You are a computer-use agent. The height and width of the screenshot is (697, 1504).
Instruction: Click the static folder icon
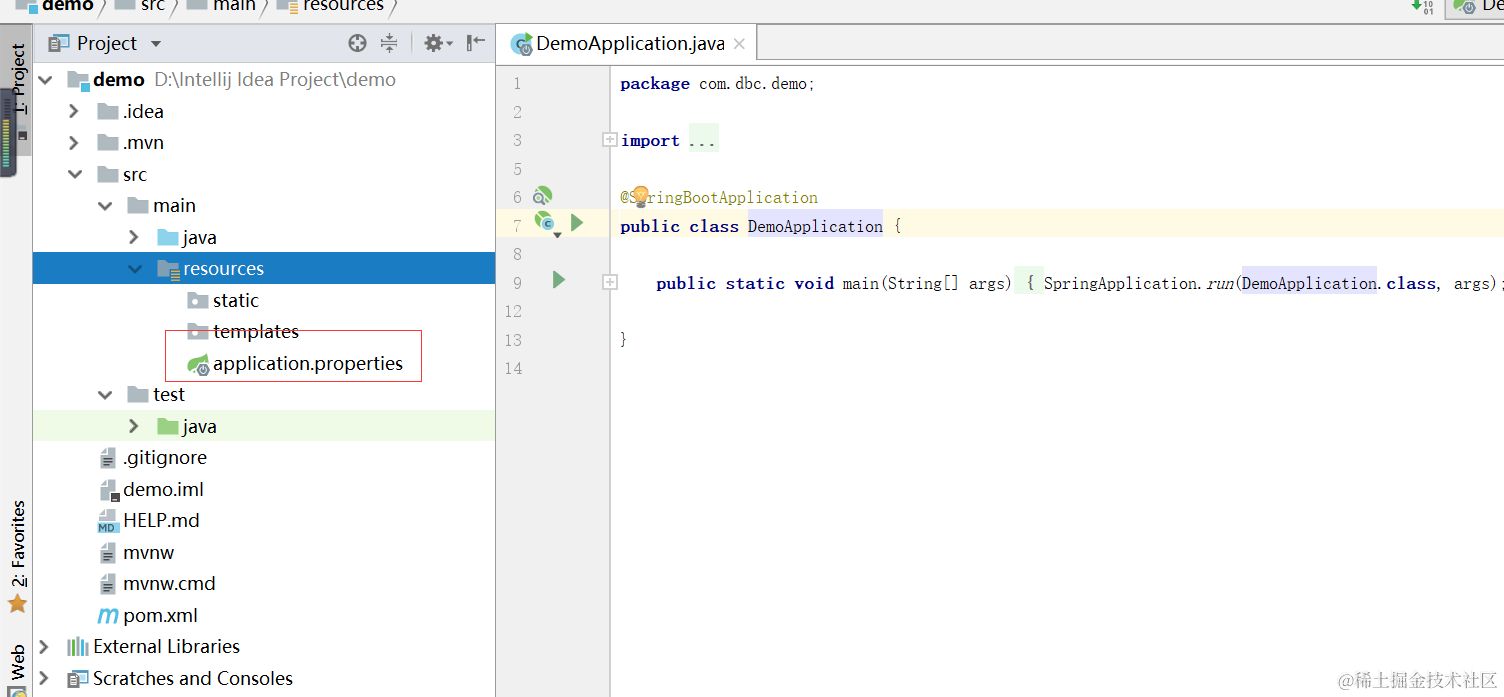click(198, 300)
